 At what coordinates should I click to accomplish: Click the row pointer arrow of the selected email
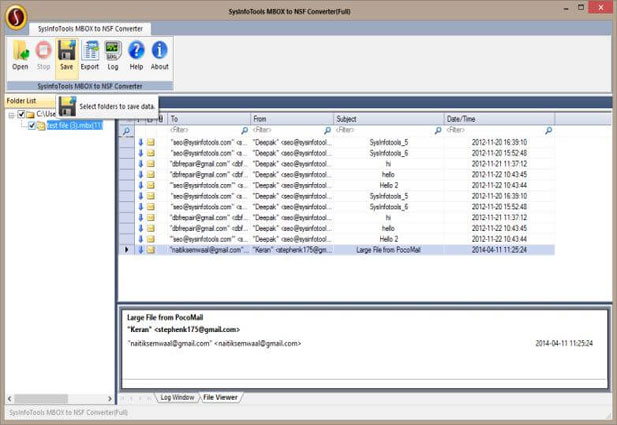coord(126,249)
